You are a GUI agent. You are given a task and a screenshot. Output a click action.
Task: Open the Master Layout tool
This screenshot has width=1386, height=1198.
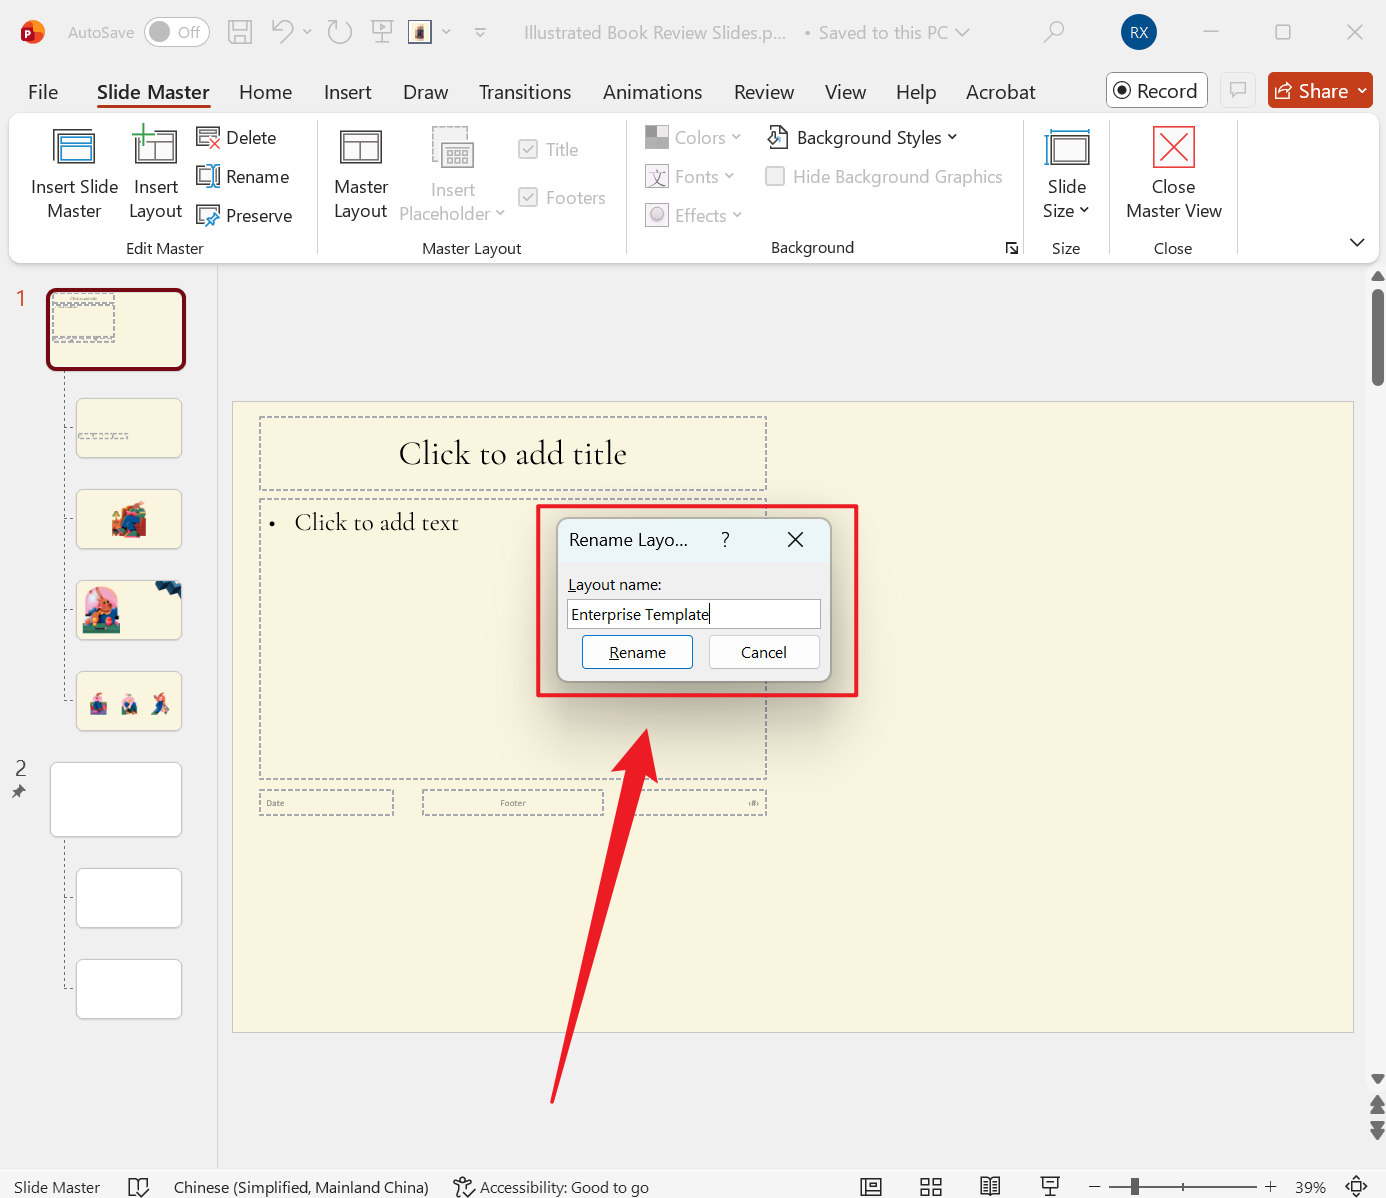(x=360, y=148)
